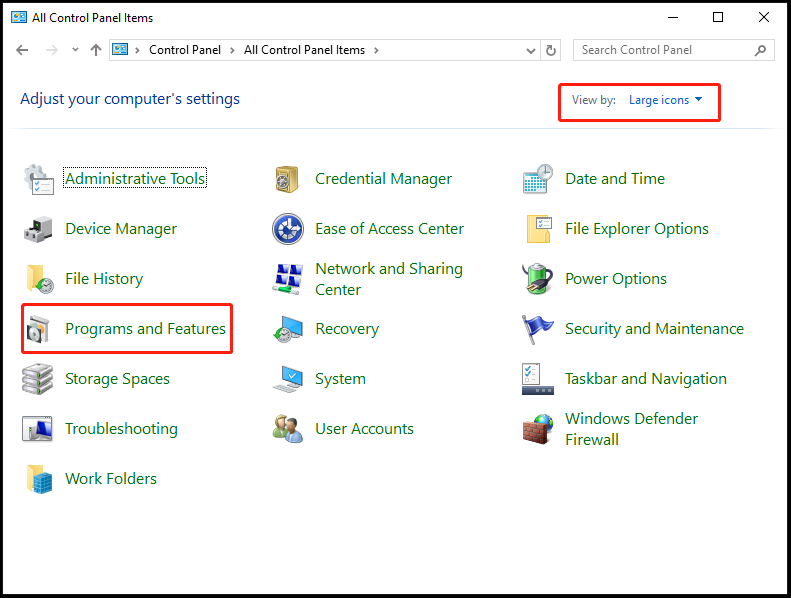Expand chevron after Control Panel breadcrumb

coord(232,50)
